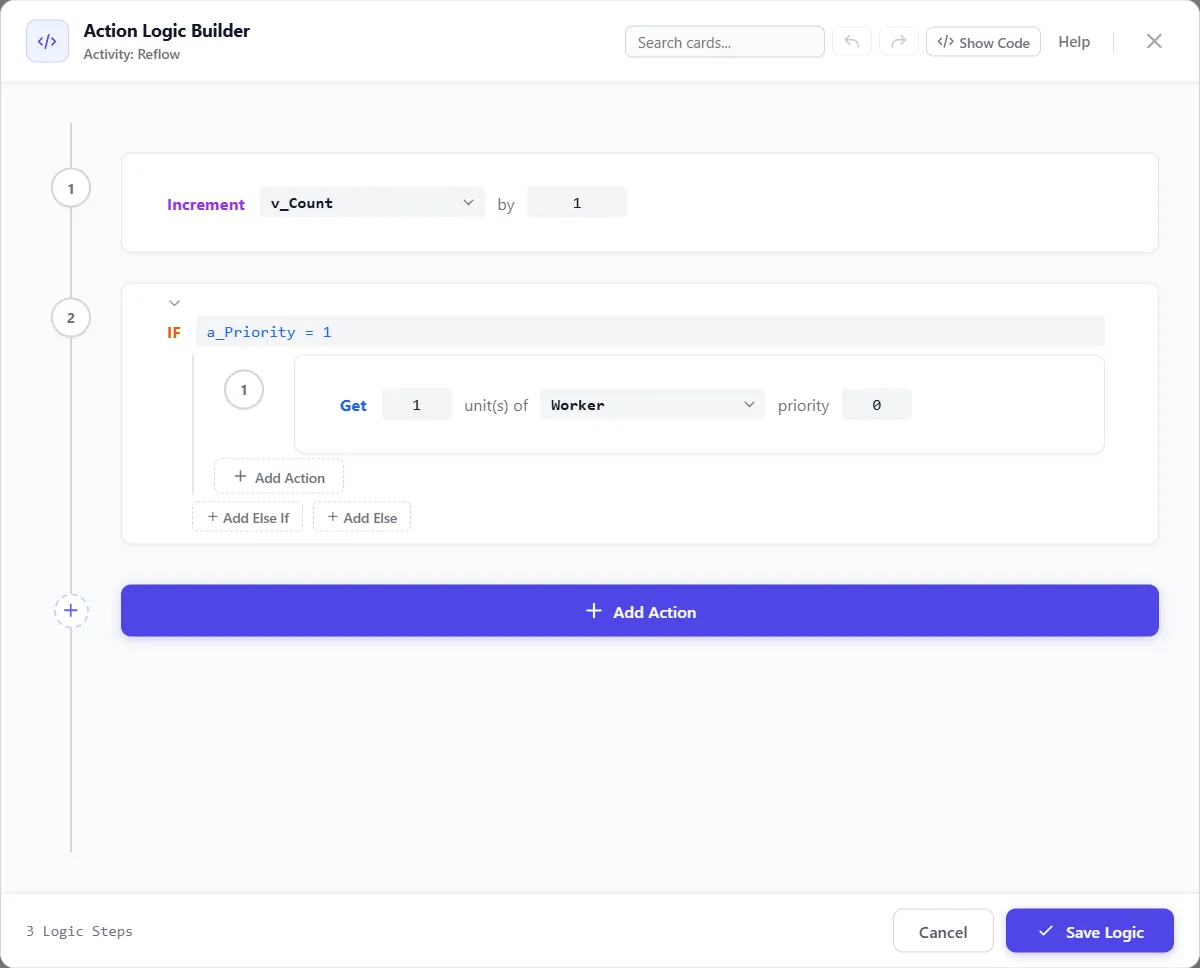Viewport: 1200px width, 968px height.
Task: Collapse the IF block chevron
Action: pyautogui.click(x=174, y=303)
